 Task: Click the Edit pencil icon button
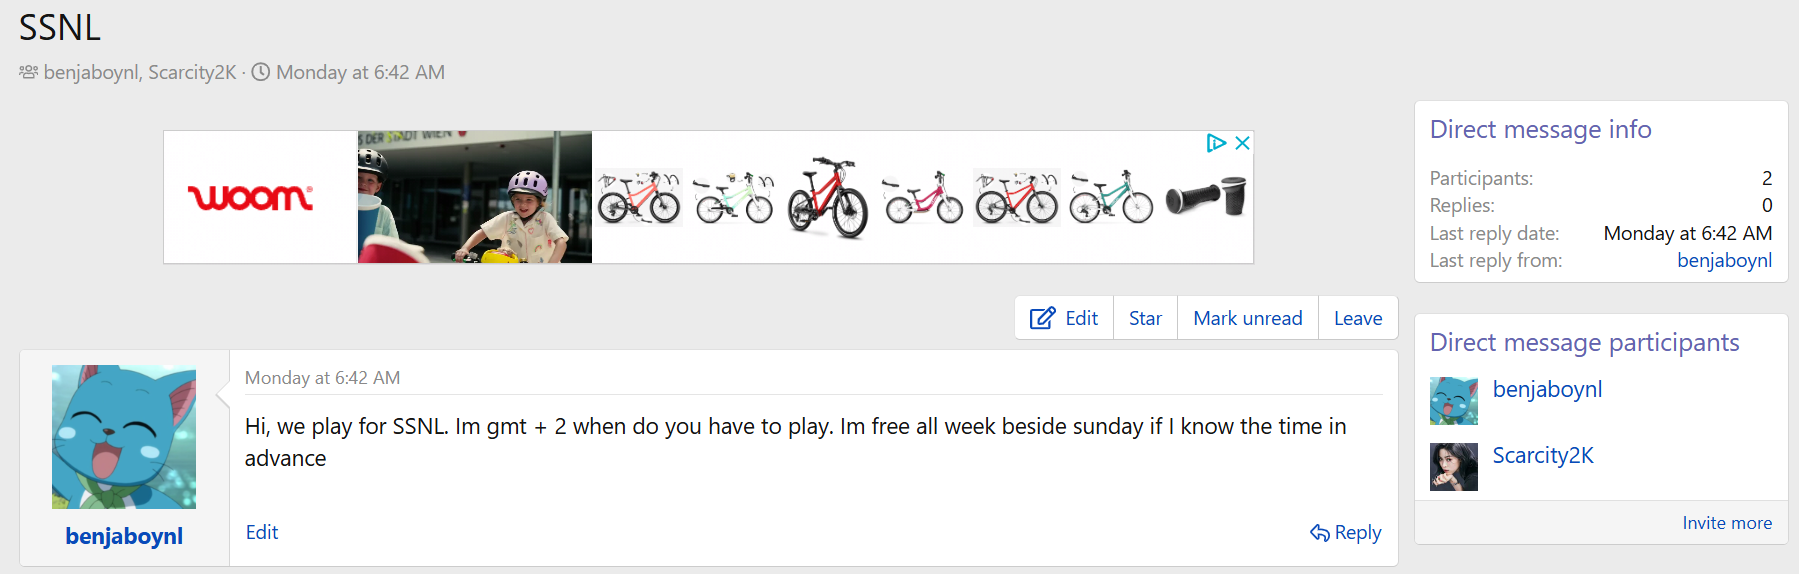point(1042,318)
